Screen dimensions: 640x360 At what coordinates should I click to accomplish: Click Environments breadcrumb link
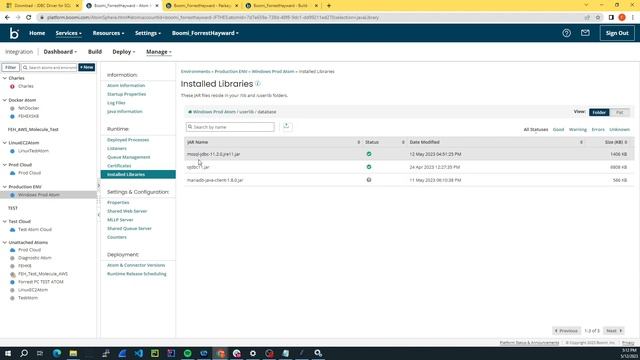click(196, 71)
